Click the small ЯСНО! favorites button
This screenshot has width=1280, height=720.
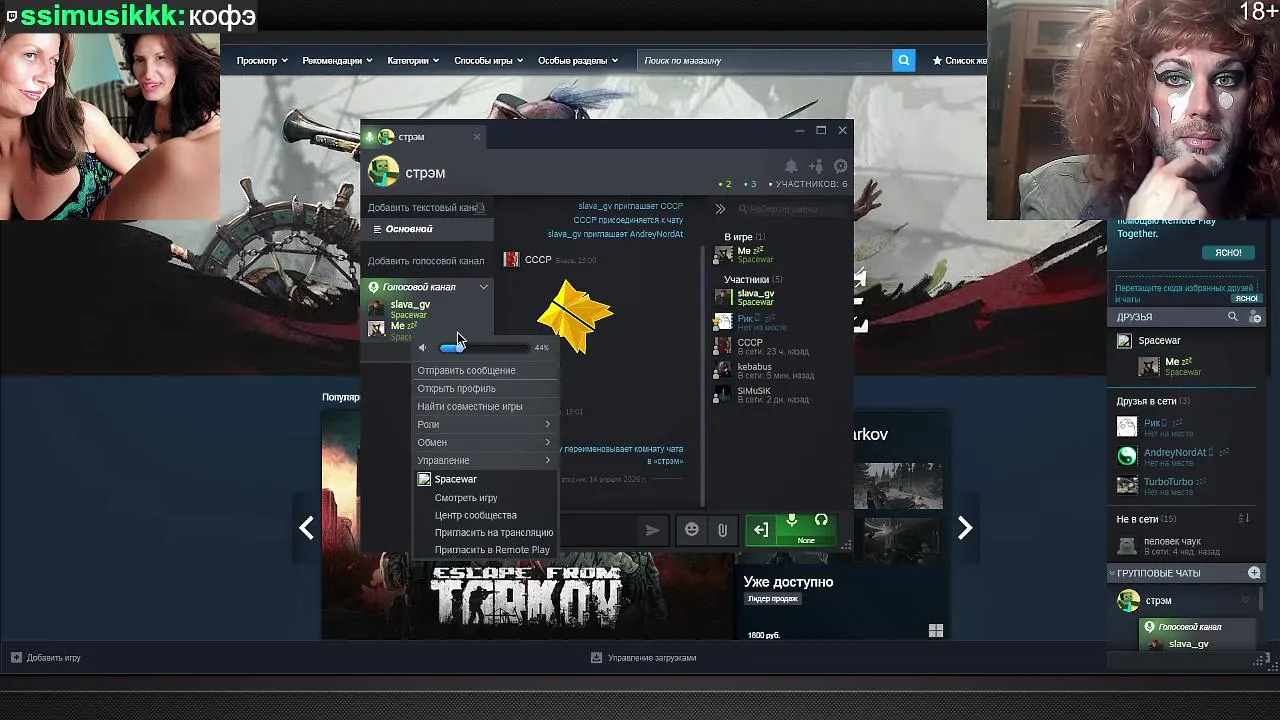tap(1245, 298)
